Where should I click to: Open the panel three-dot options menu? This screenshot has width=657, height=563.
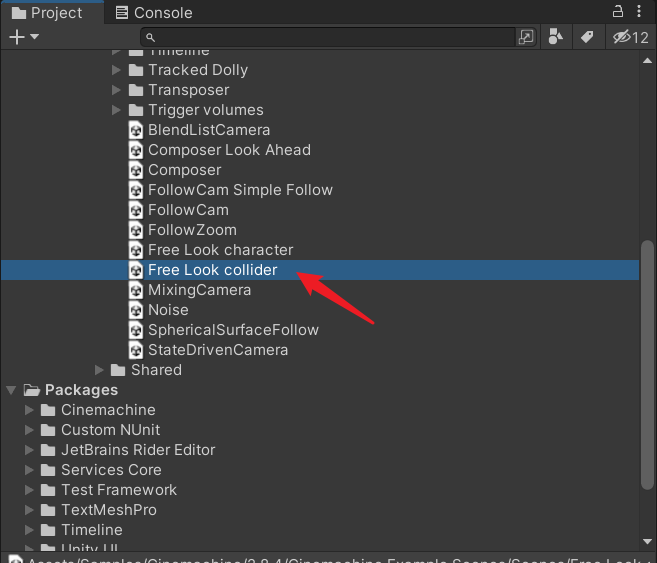639,11
